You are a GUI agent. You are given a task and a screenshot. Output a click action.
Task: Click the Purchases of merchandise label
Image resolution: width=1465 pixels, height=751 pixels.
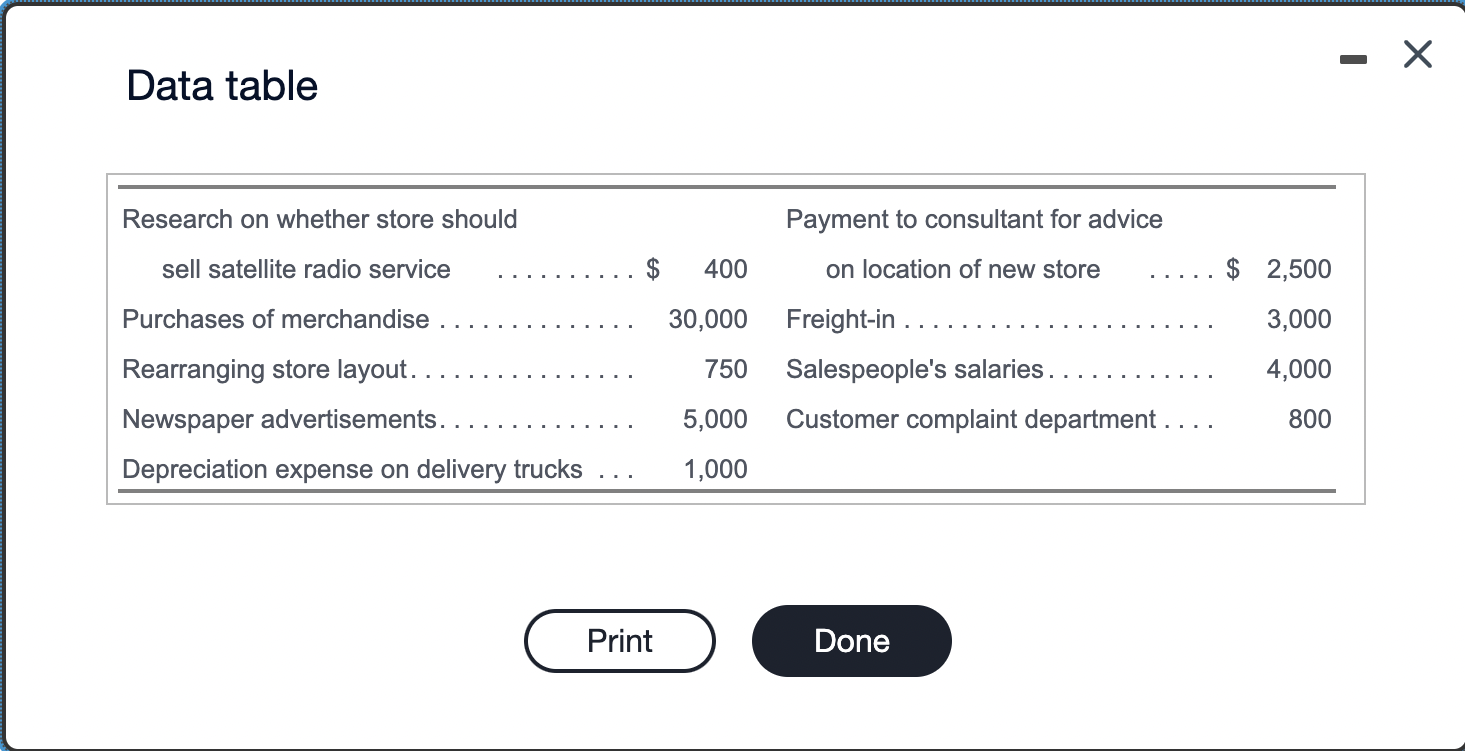click(275, 319)
